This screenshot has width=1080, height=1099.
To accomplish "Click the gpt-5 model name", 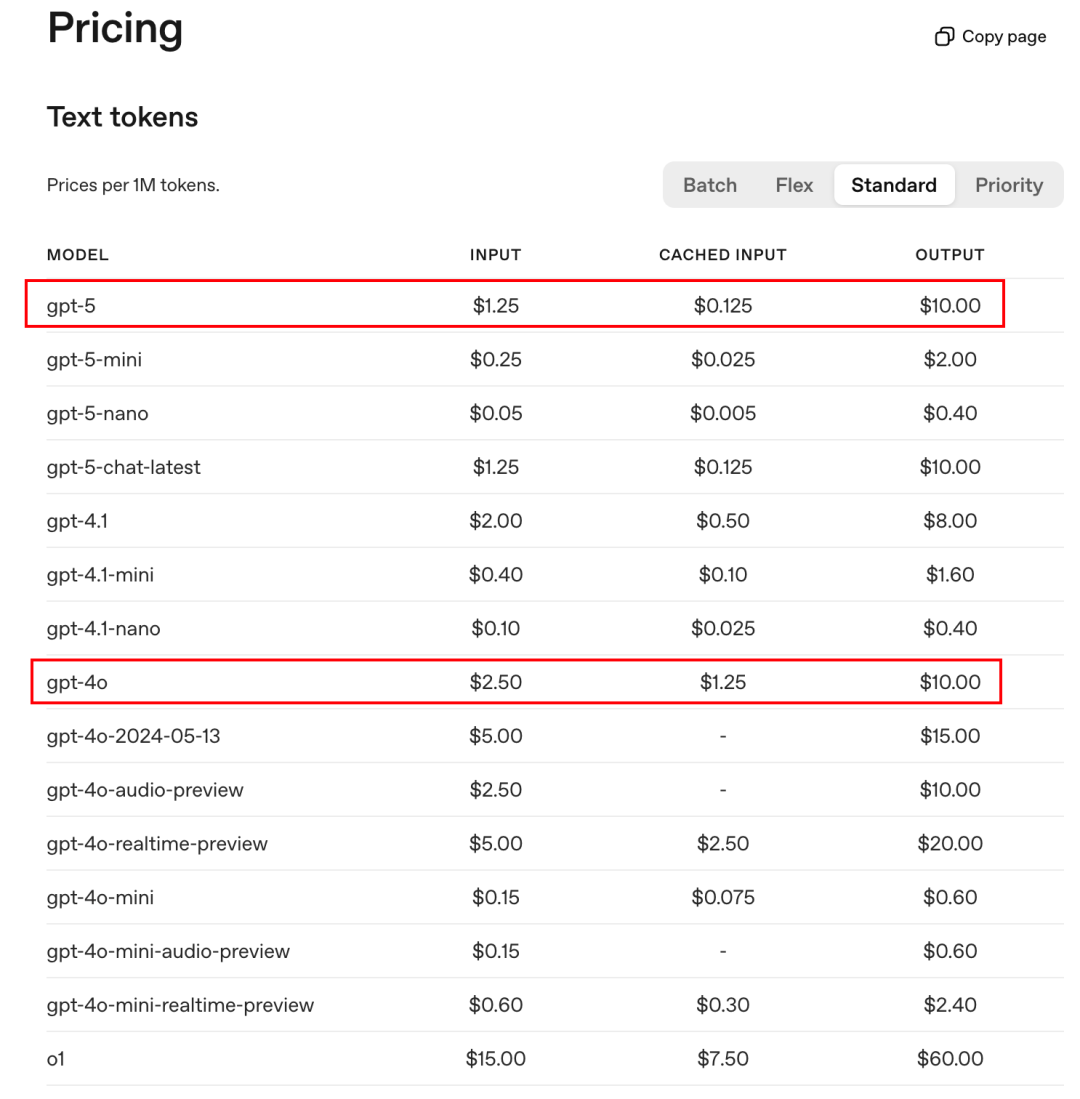I will click(x=71, y=305).
